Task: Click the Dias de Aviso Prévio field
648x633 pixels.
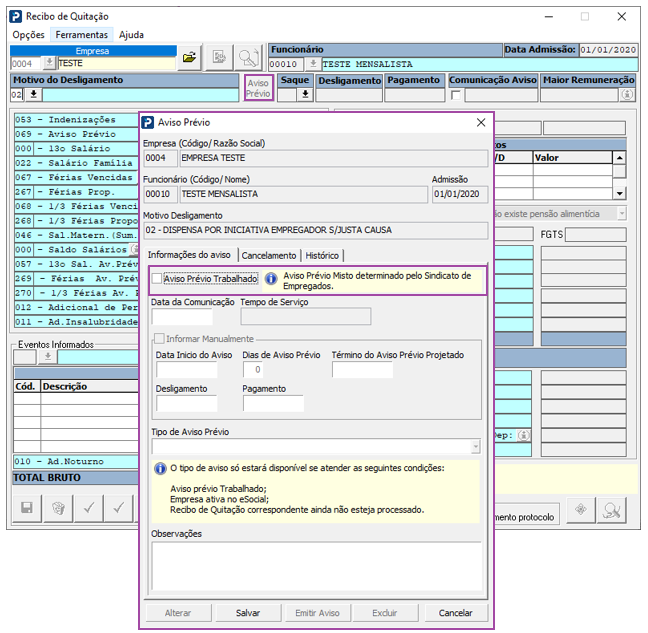Action: click(253, 369)
